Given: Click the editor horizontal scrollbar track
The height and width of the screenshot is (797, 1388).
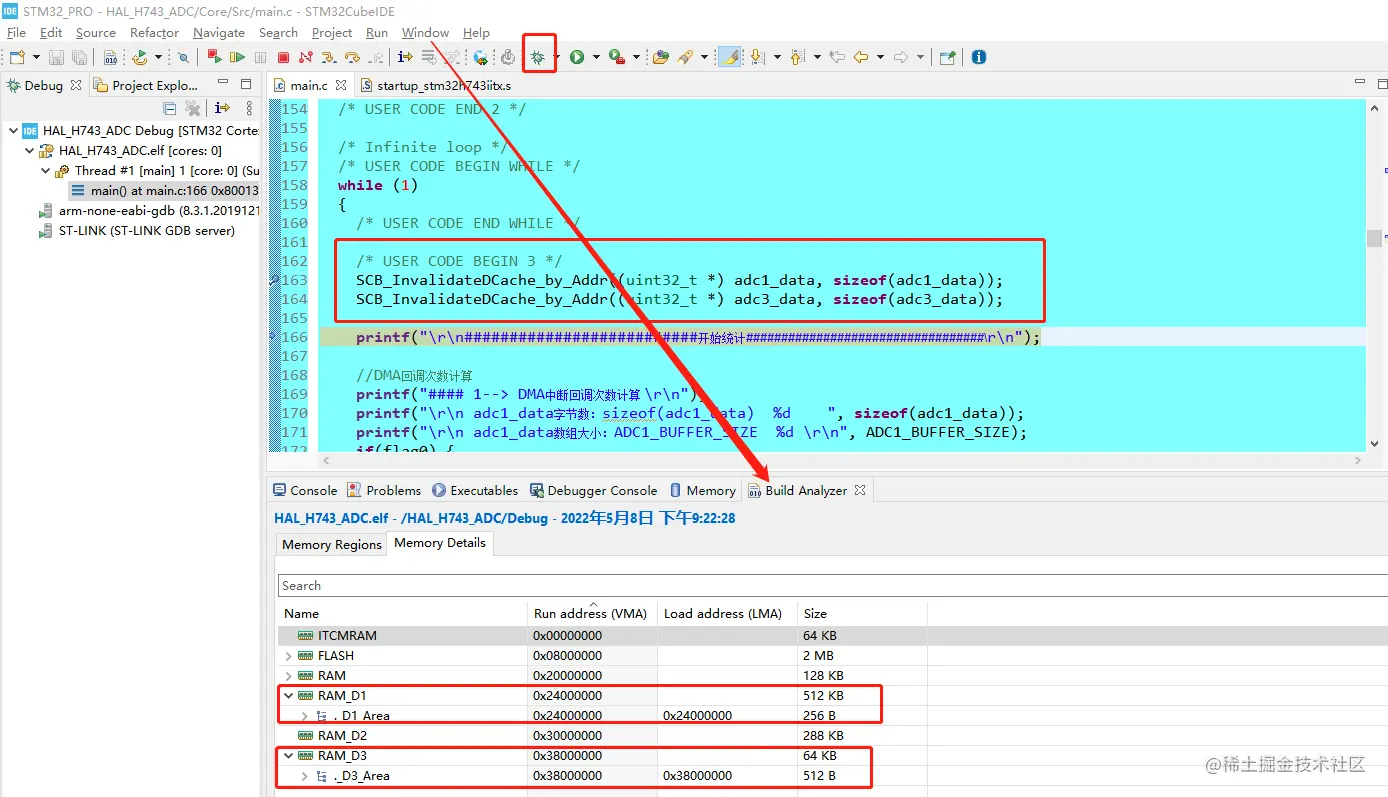Looking at the screenshot, I should tap(840, 461).
